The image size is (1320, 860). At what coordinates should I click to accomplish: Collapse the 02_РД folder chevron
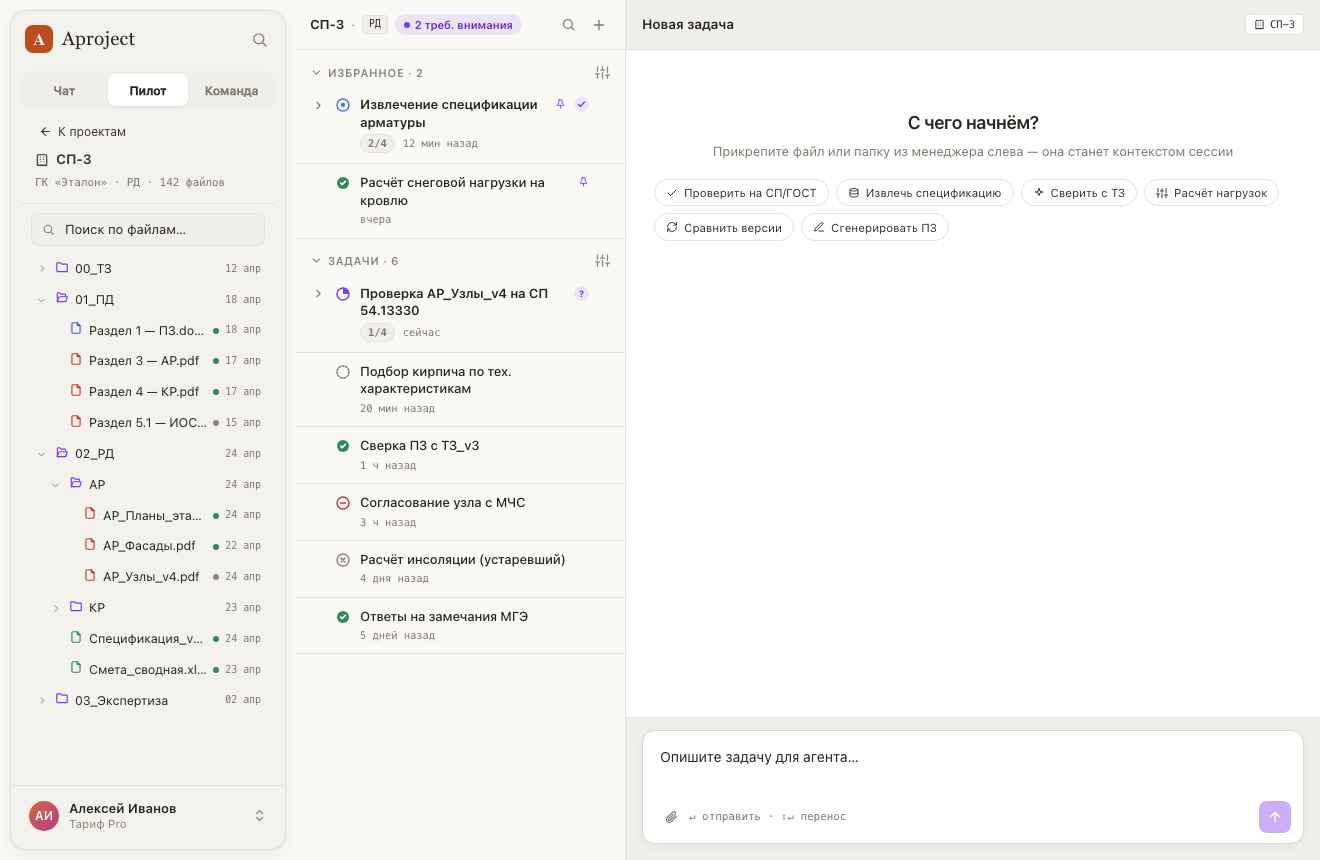(42, 453)
